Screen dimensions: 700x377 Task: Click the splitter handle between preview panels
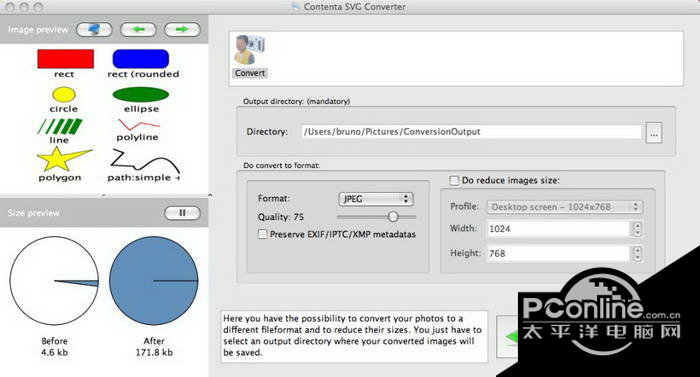click(x=104, y=195)
